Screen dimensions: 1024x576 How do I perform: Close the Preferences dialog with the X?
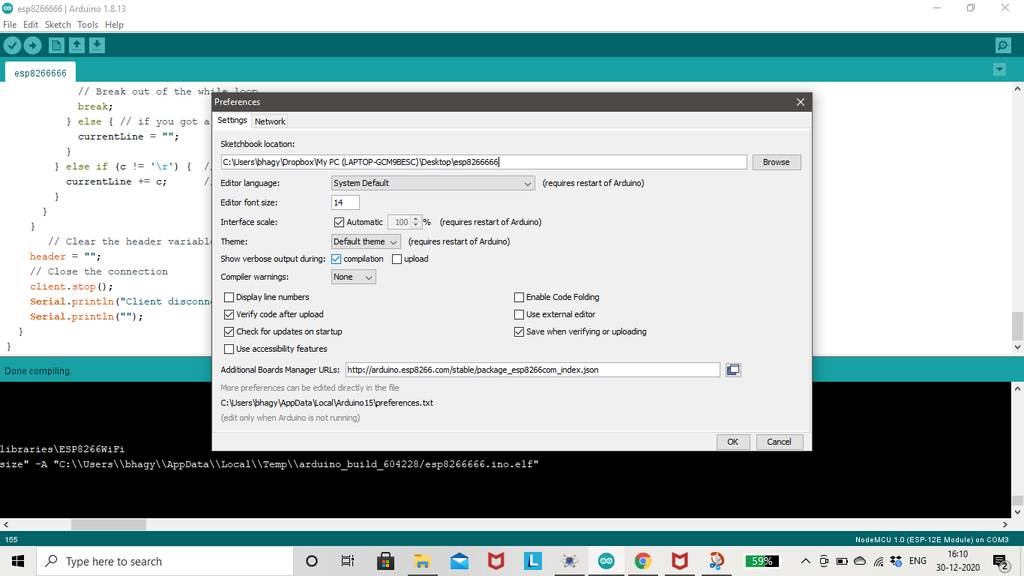click(x=801, y=102)
